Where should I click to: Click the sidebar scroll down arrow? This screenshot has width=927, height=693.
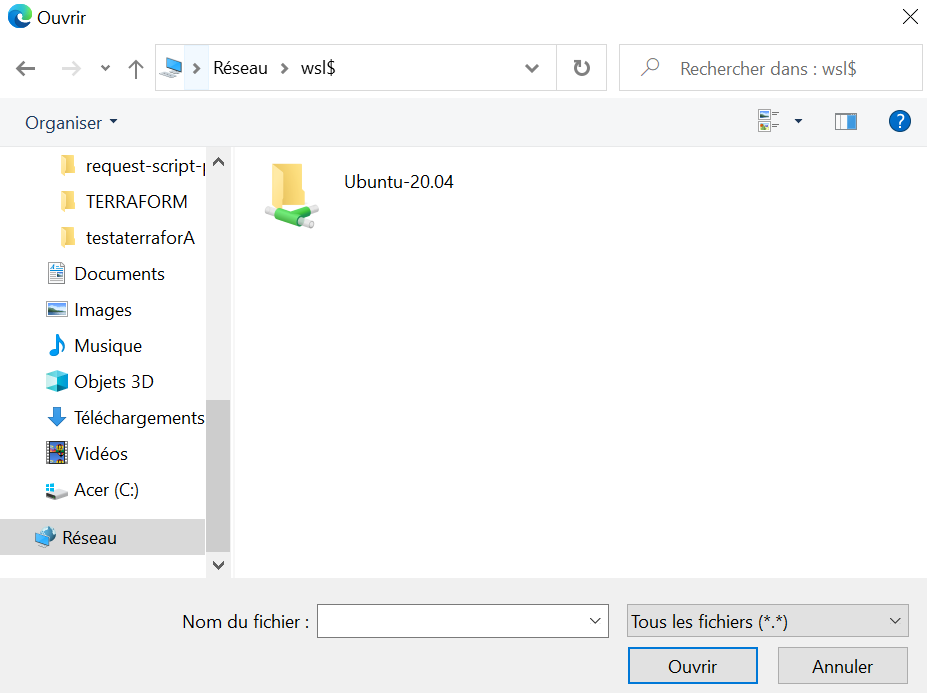pos(218,565)
